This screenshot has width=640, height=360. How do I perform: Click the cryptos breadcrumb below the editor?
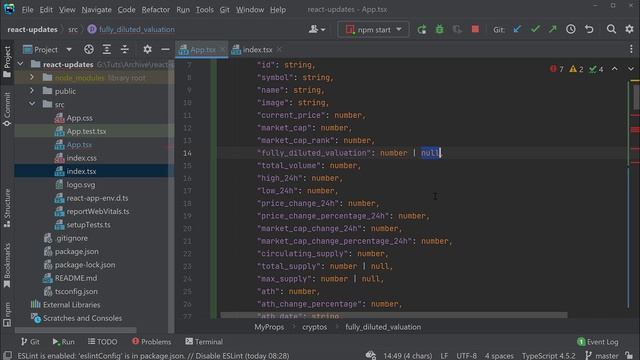(314, 327)
